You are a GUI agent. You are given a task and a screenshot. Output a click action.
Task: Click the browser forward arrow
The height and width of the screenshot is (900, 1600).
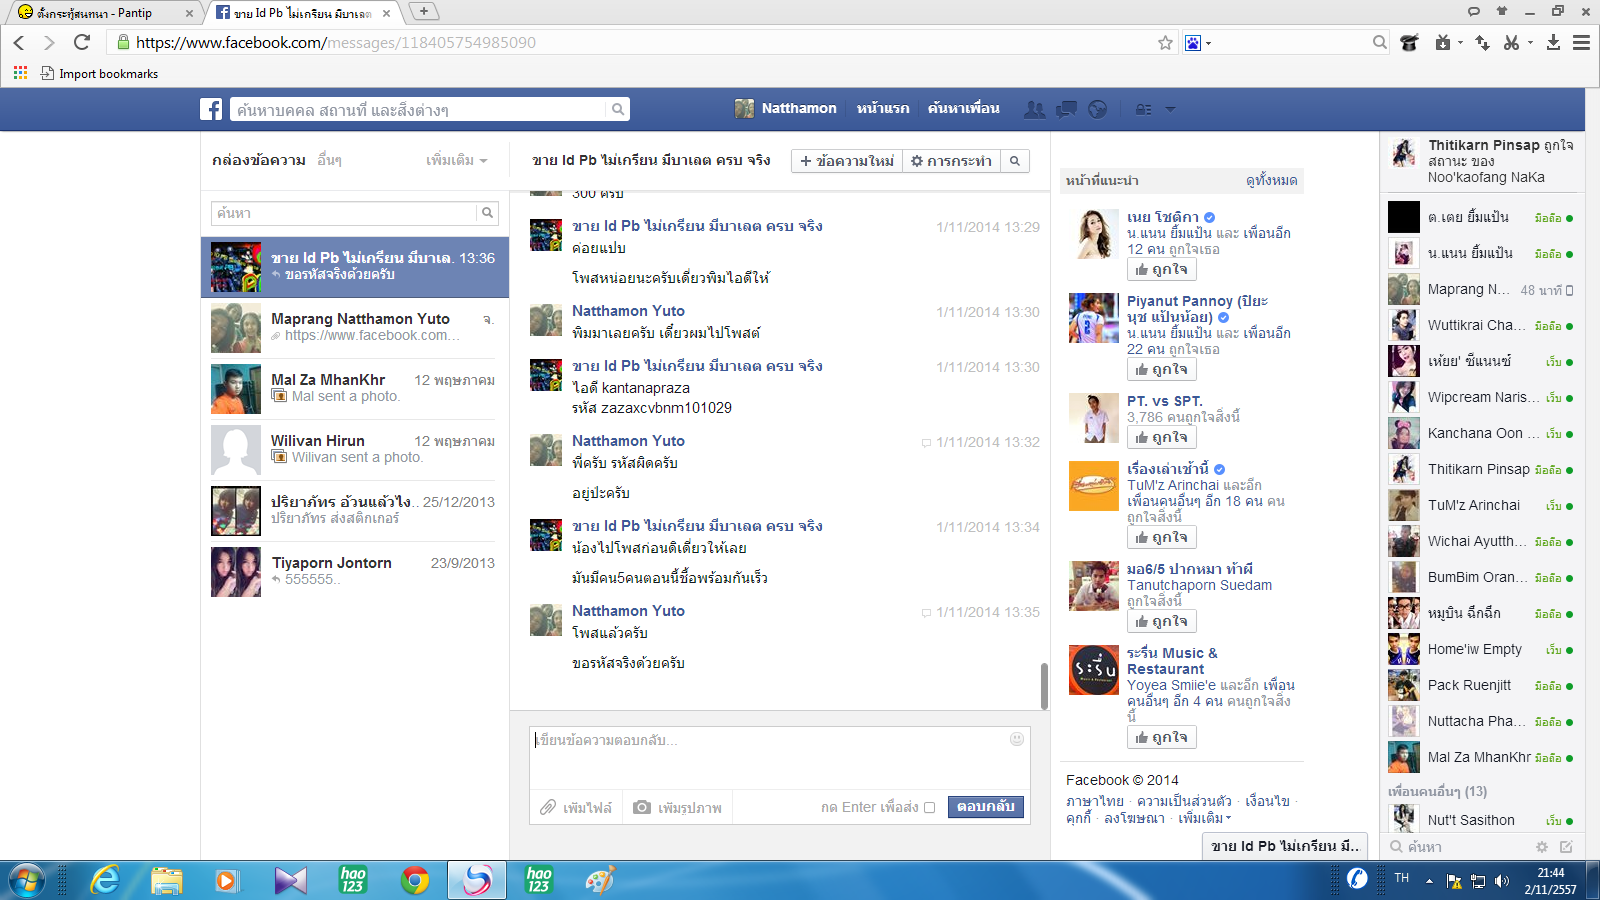click(49, 42)
